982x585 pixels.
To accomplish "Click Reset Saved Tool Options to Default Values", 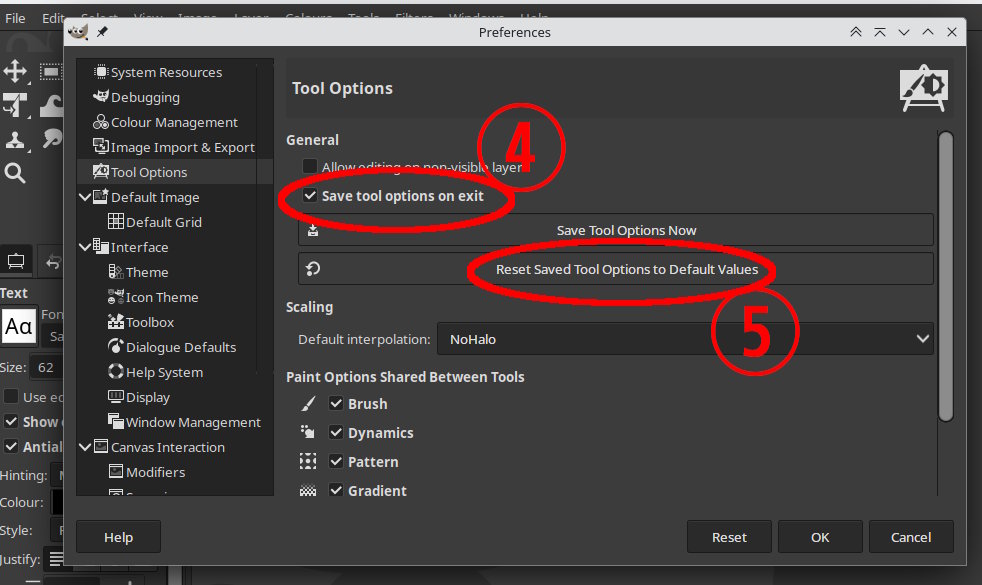I will 616,269.
